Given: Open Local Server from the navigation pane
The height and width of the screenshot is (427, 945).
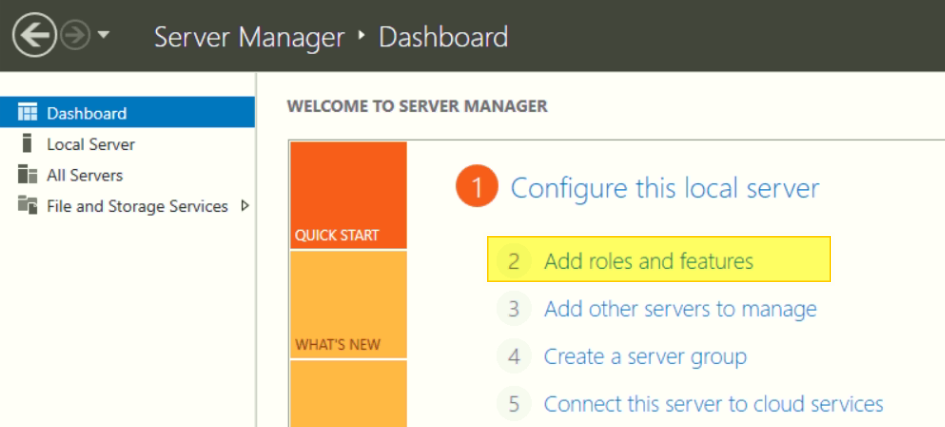Looking at the screenshot, I should tap(90, 144).
